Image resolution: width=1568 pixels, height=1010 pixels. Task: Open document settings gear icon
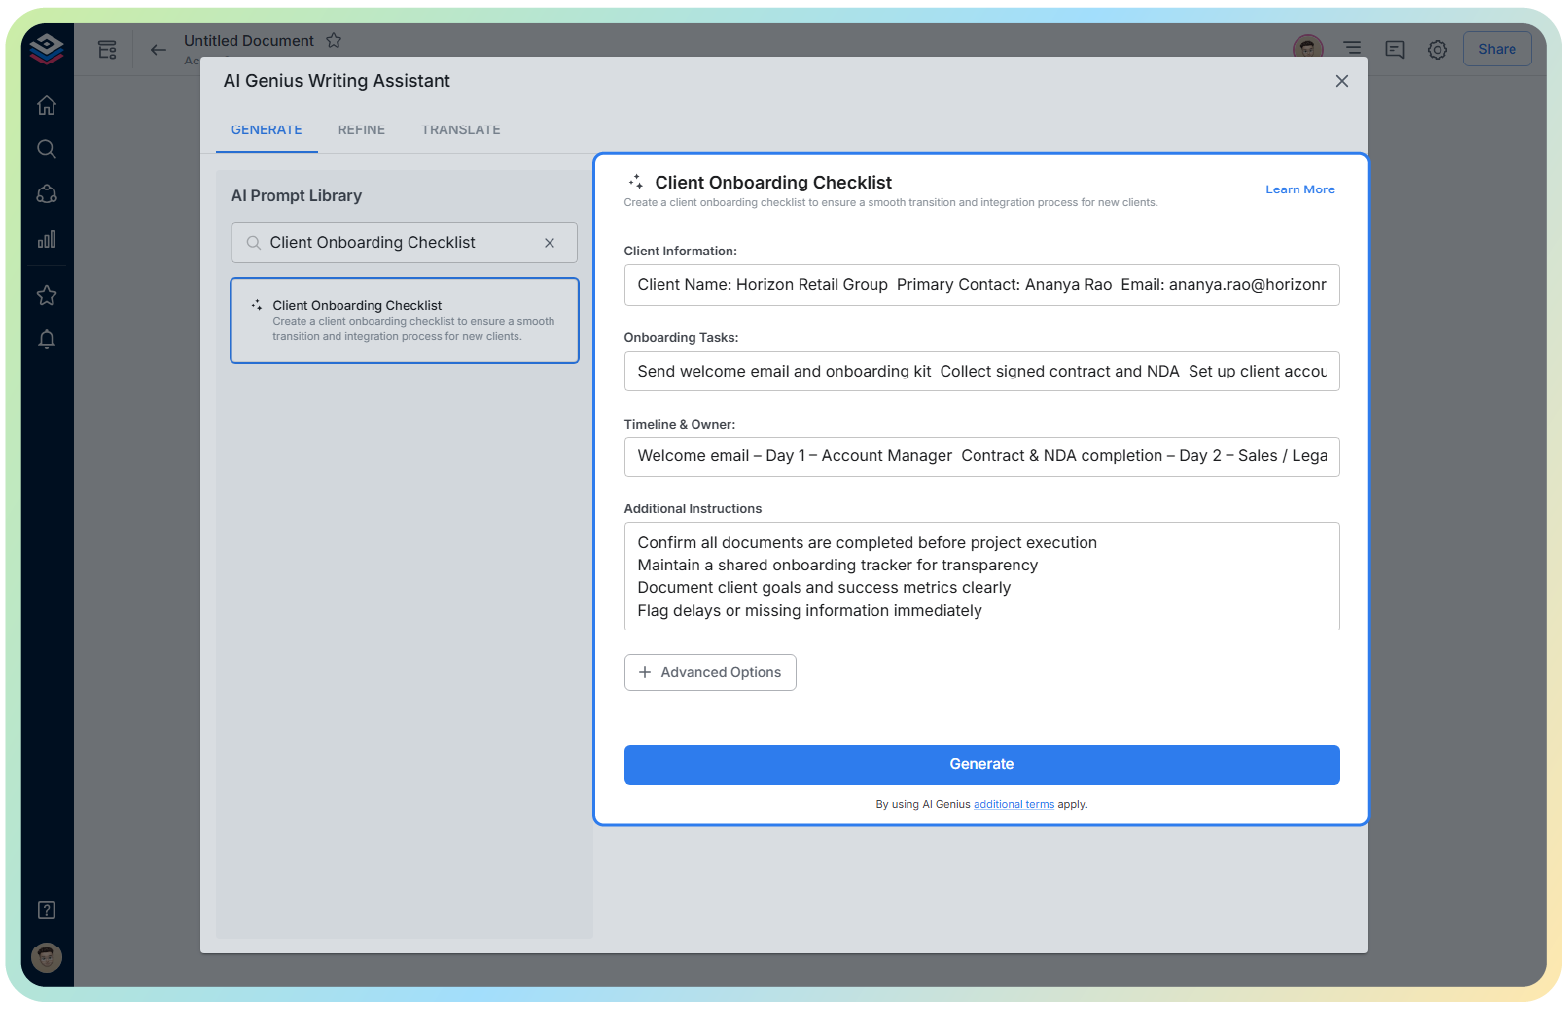tap(1437, 49)
